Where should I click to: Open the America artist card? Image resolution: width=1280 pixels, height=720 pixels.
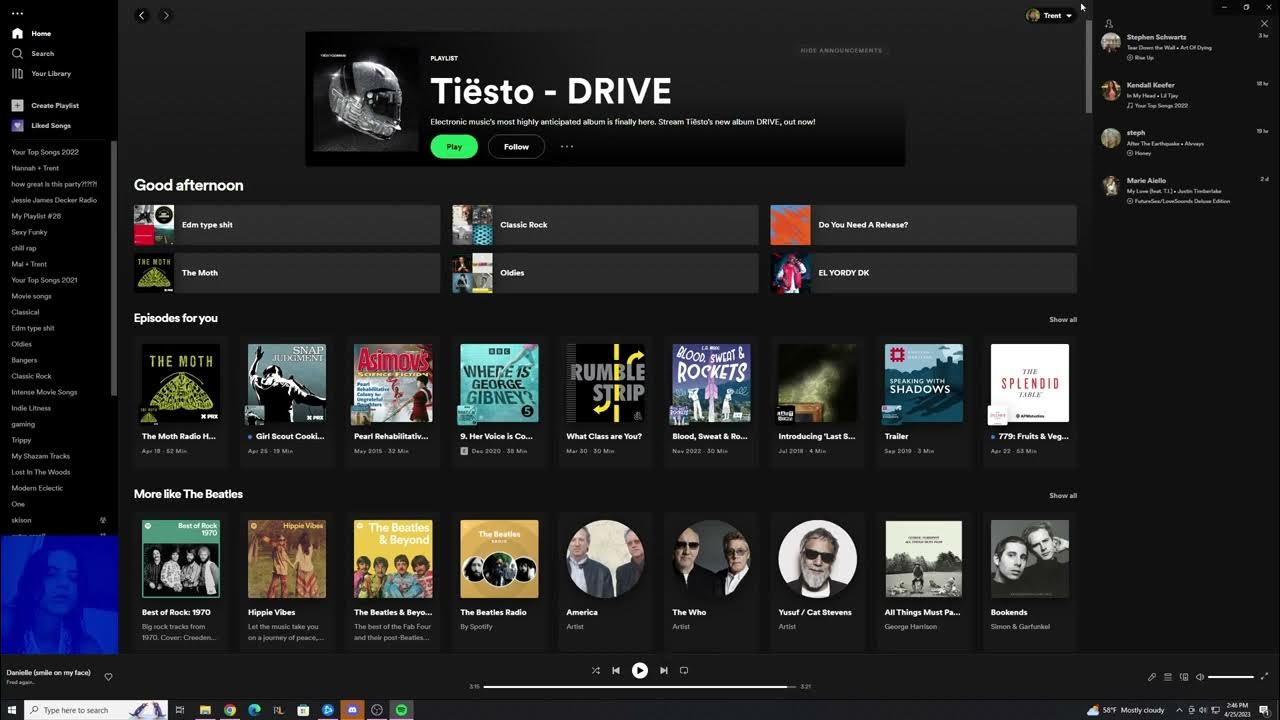coord(605,581)
